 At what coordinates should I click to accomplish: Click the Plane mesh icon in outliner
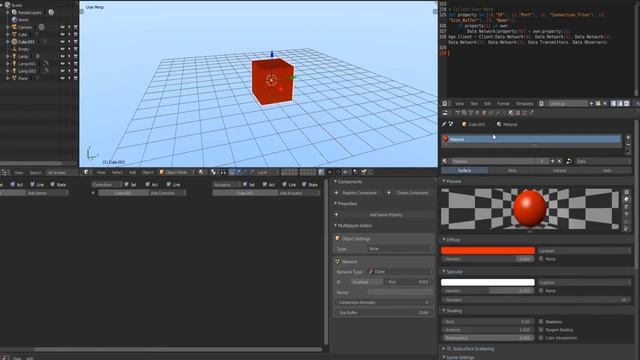click(x=14, y=78)
